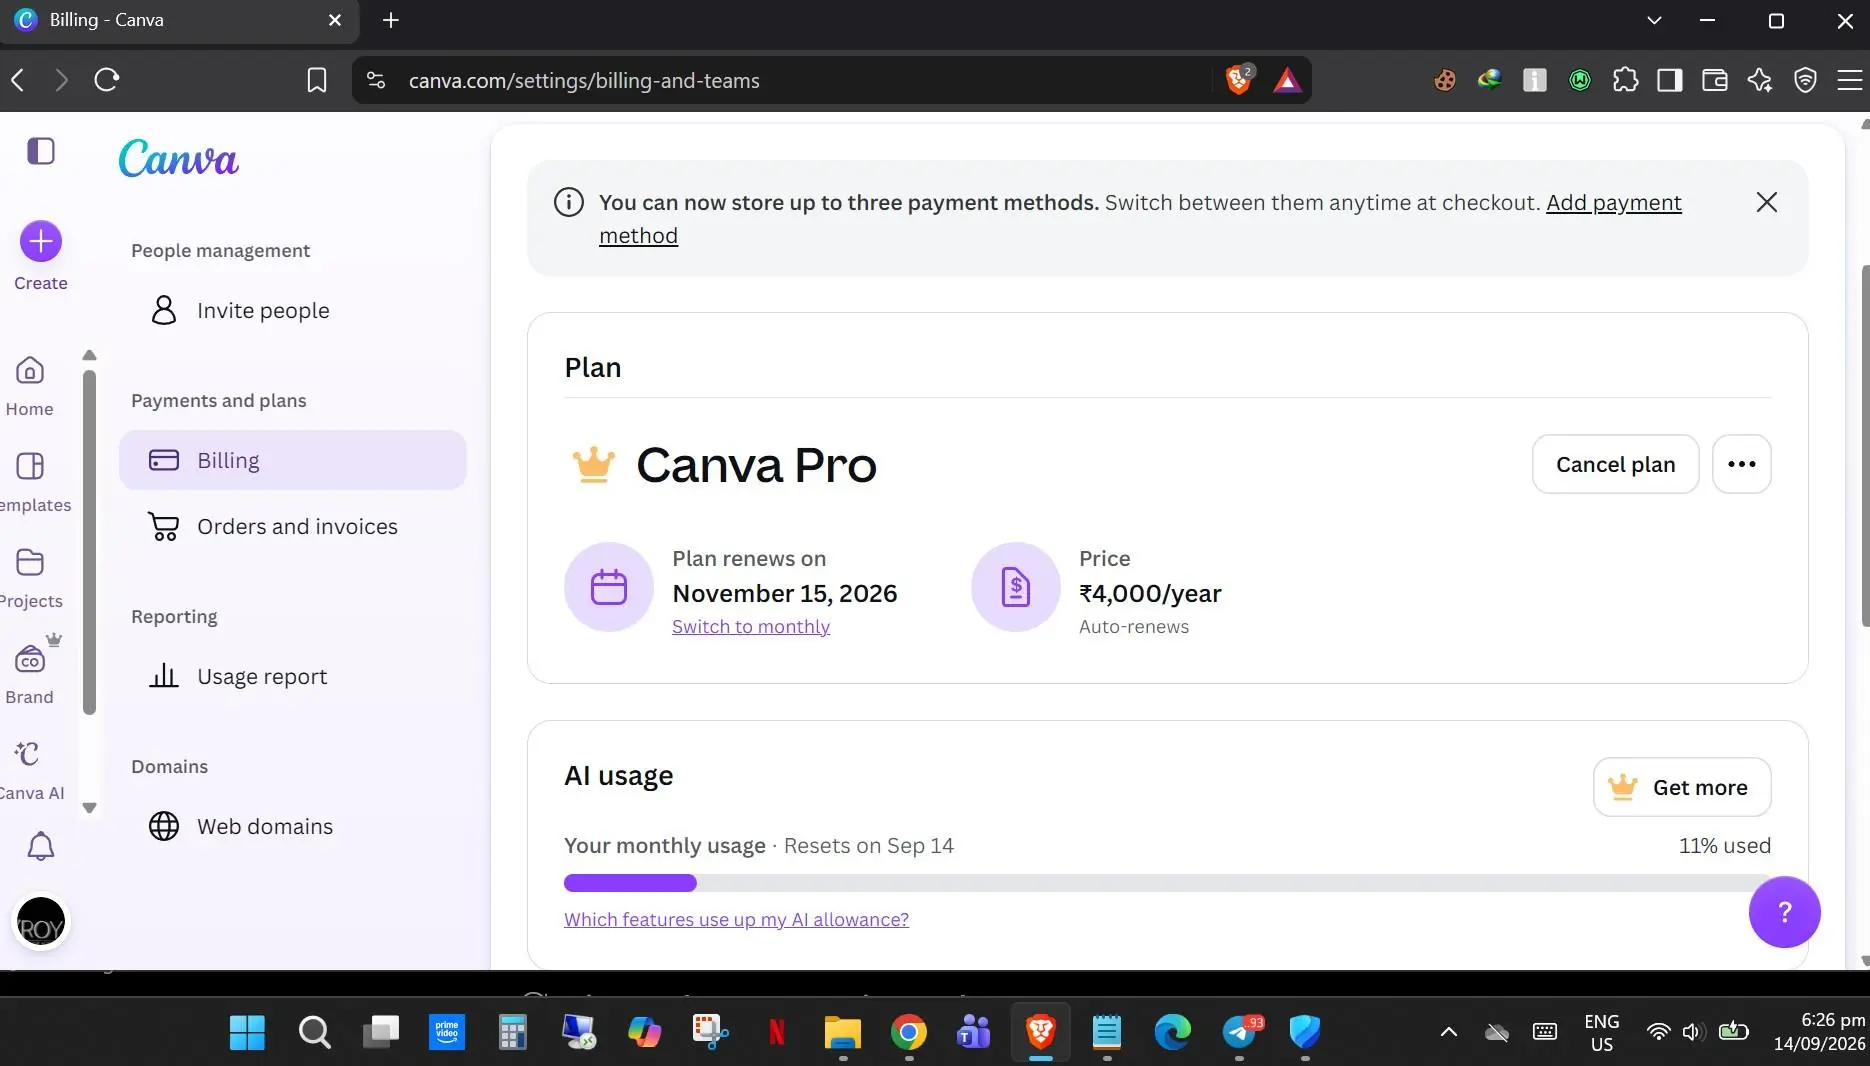1870x1066 pixels.
Task: Open Brave VPN icon
Action: coord(1805,80)
